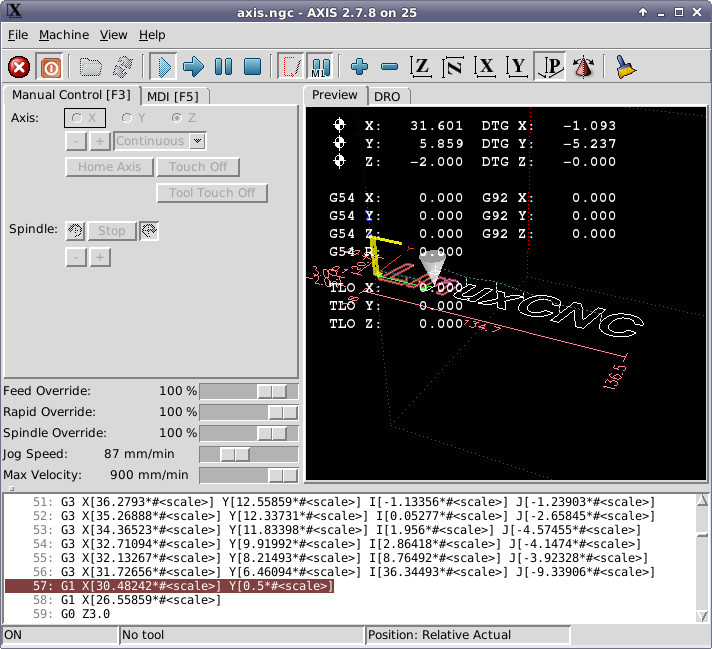
Task: Switch to rotated Z view
Action: 453,67
